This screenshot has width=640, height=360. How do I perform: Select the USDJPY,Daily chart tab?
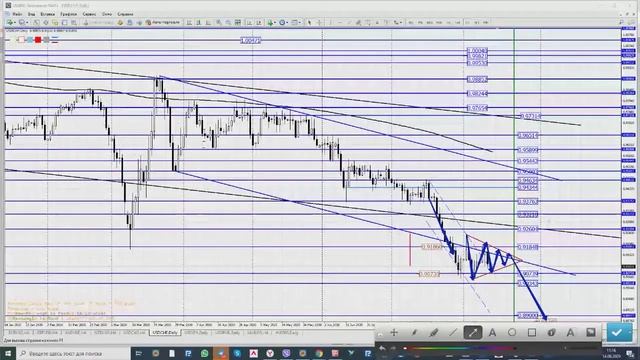click(x=196, y=333)
